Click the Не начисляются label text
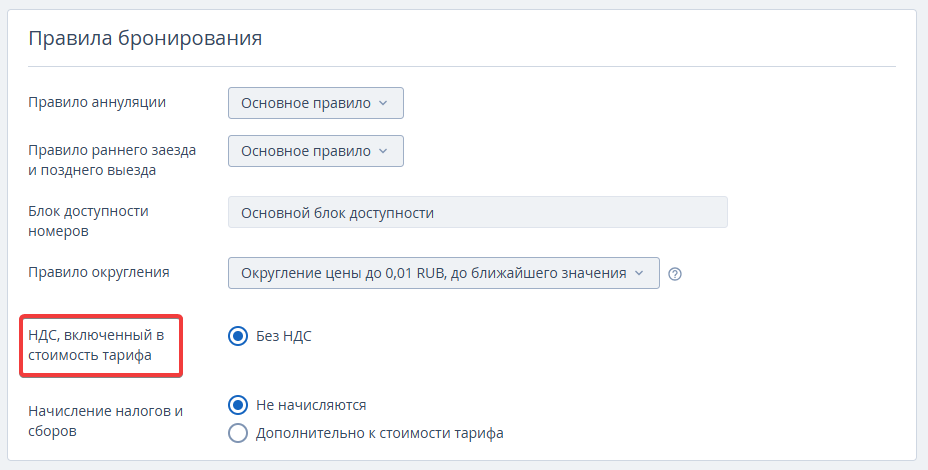Screen dimensions: 928x470 tap(311, 405)
